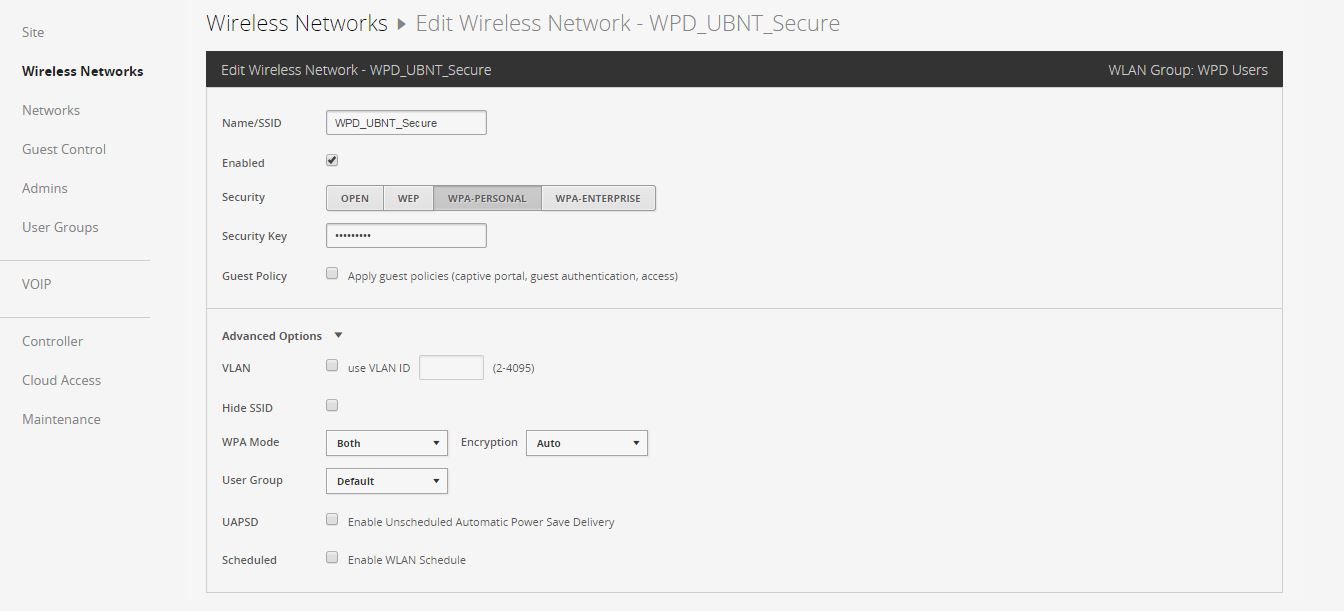Open Cloud Access settings
The width and height of the screenshot is (1344, 611).
[x=61, y=380]
